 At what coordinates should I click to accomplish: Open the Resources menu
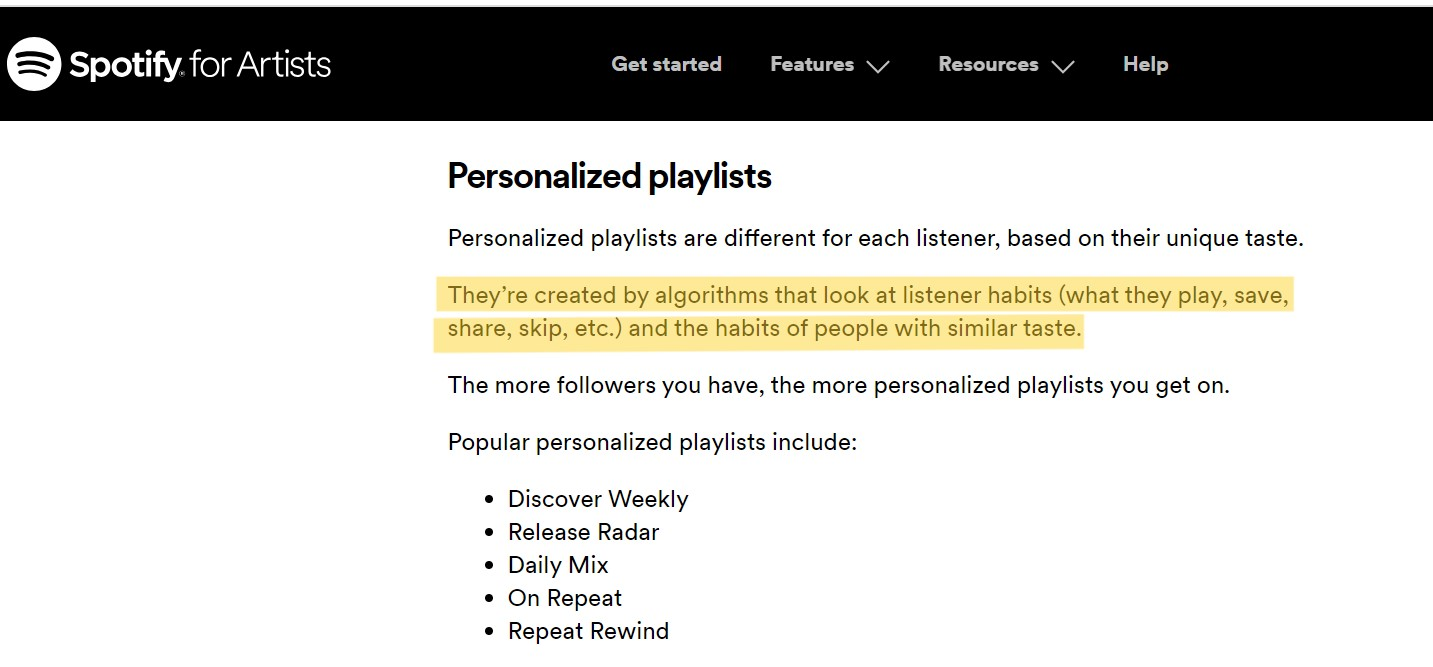[987, 64]
